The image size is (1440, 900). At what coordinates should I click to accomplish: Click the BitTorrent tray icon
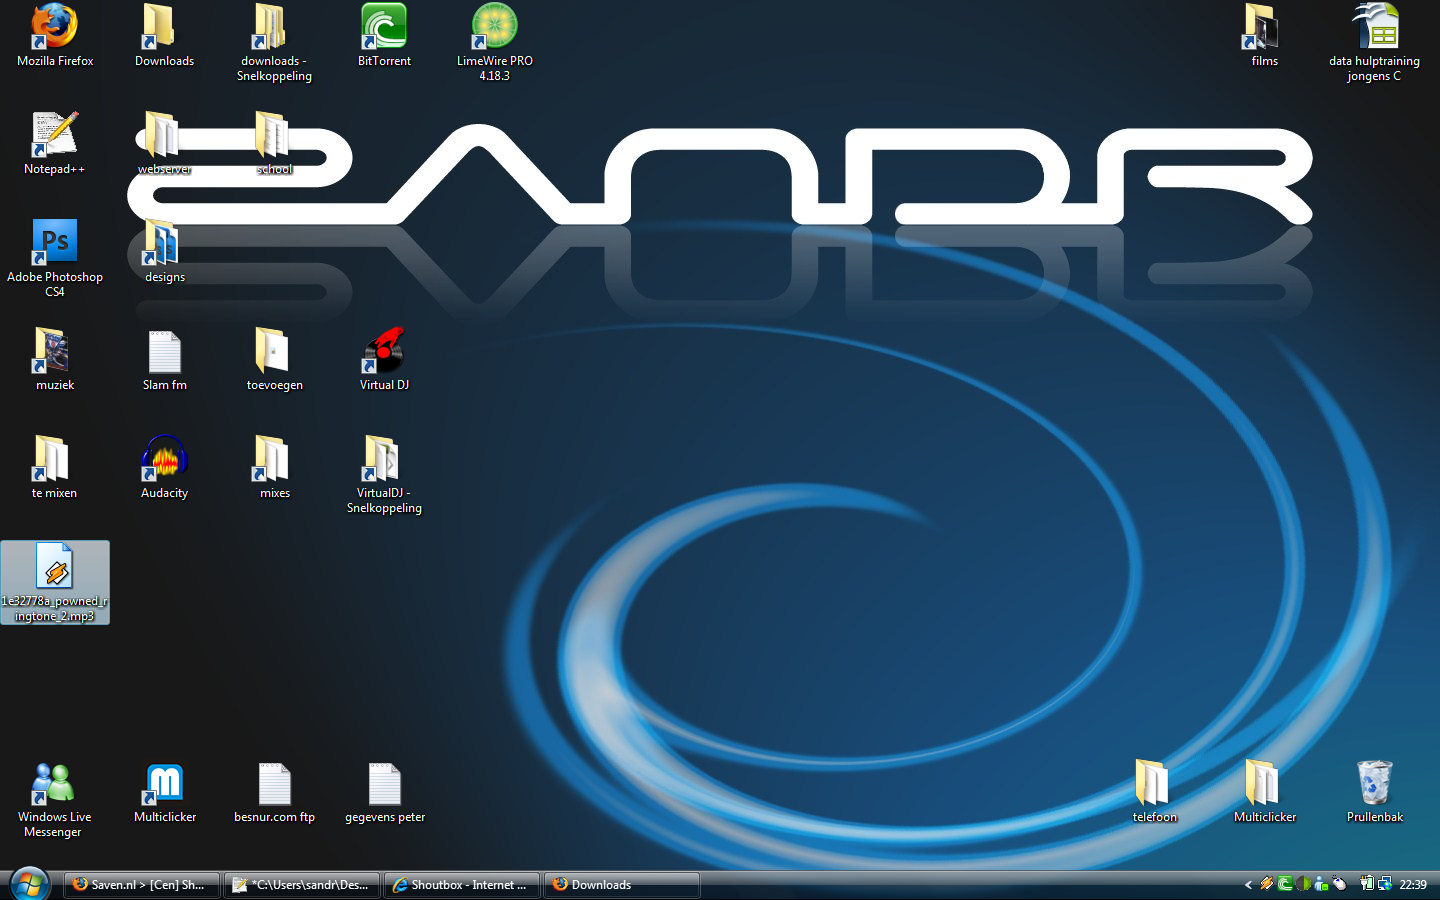1285,884
